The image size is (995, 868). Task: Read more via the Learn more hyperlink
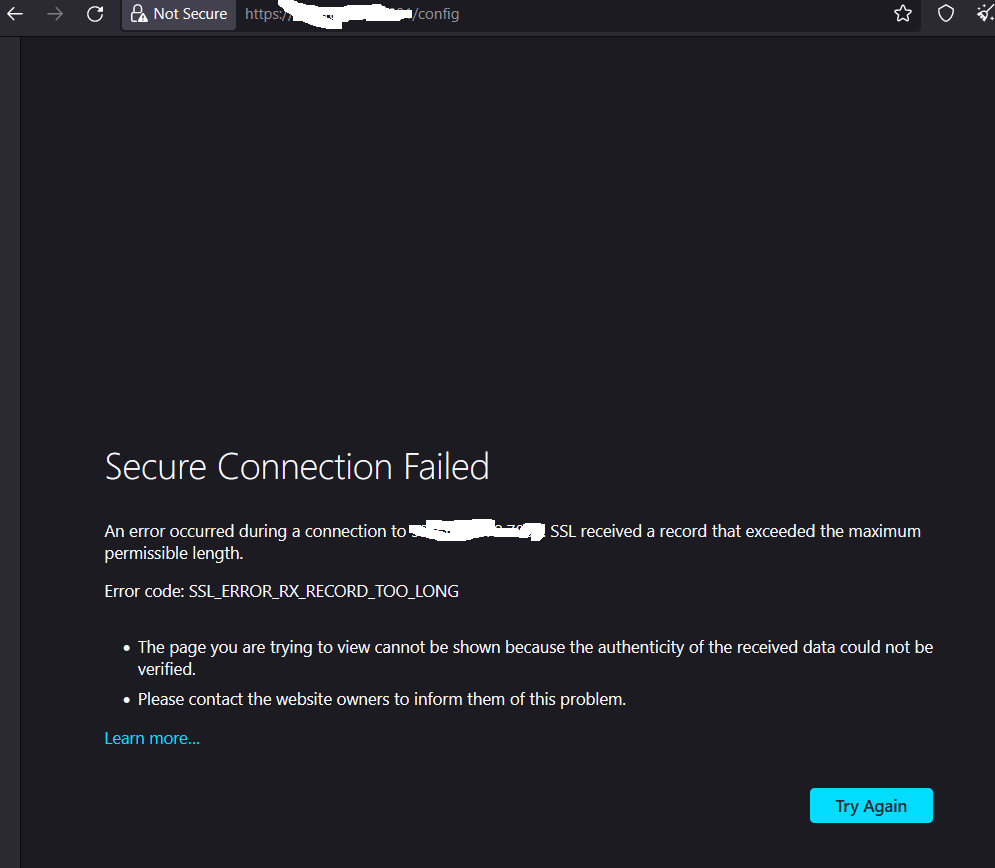151,738
